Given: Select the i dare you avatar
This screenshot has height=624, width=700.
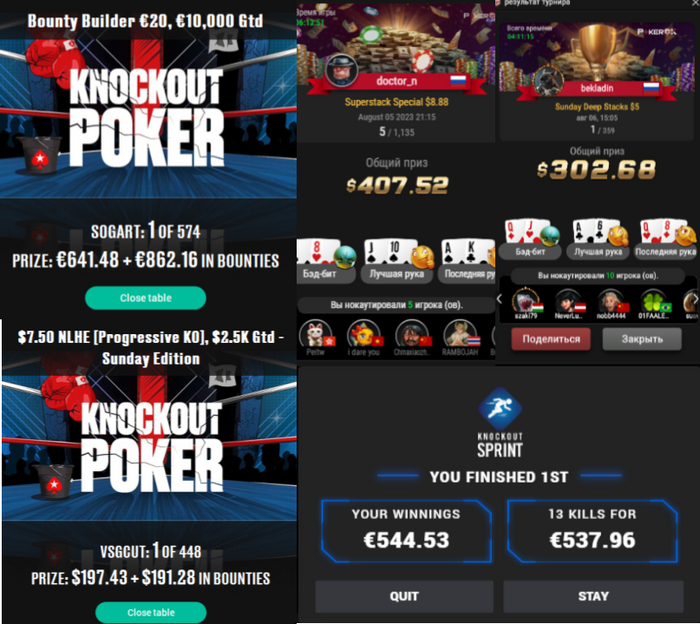Looking at the screenshot, I should pos(364,334).
